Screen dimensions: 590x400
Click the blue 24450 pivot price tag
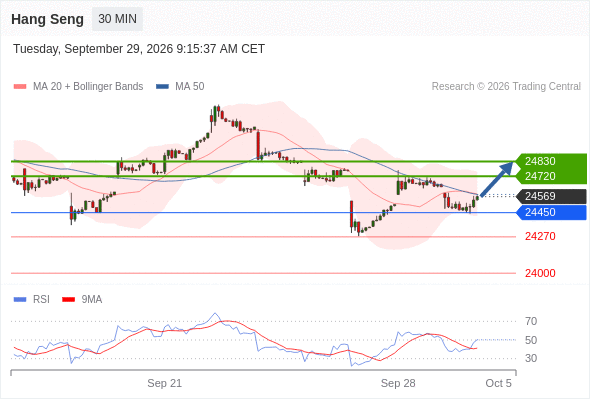coord(551,212)
